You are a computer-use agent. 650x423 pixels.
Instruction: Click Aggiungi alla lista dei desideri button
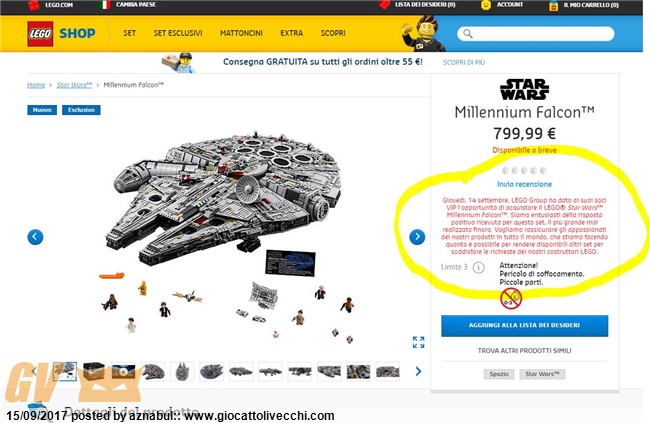click(x=524, y=326)
